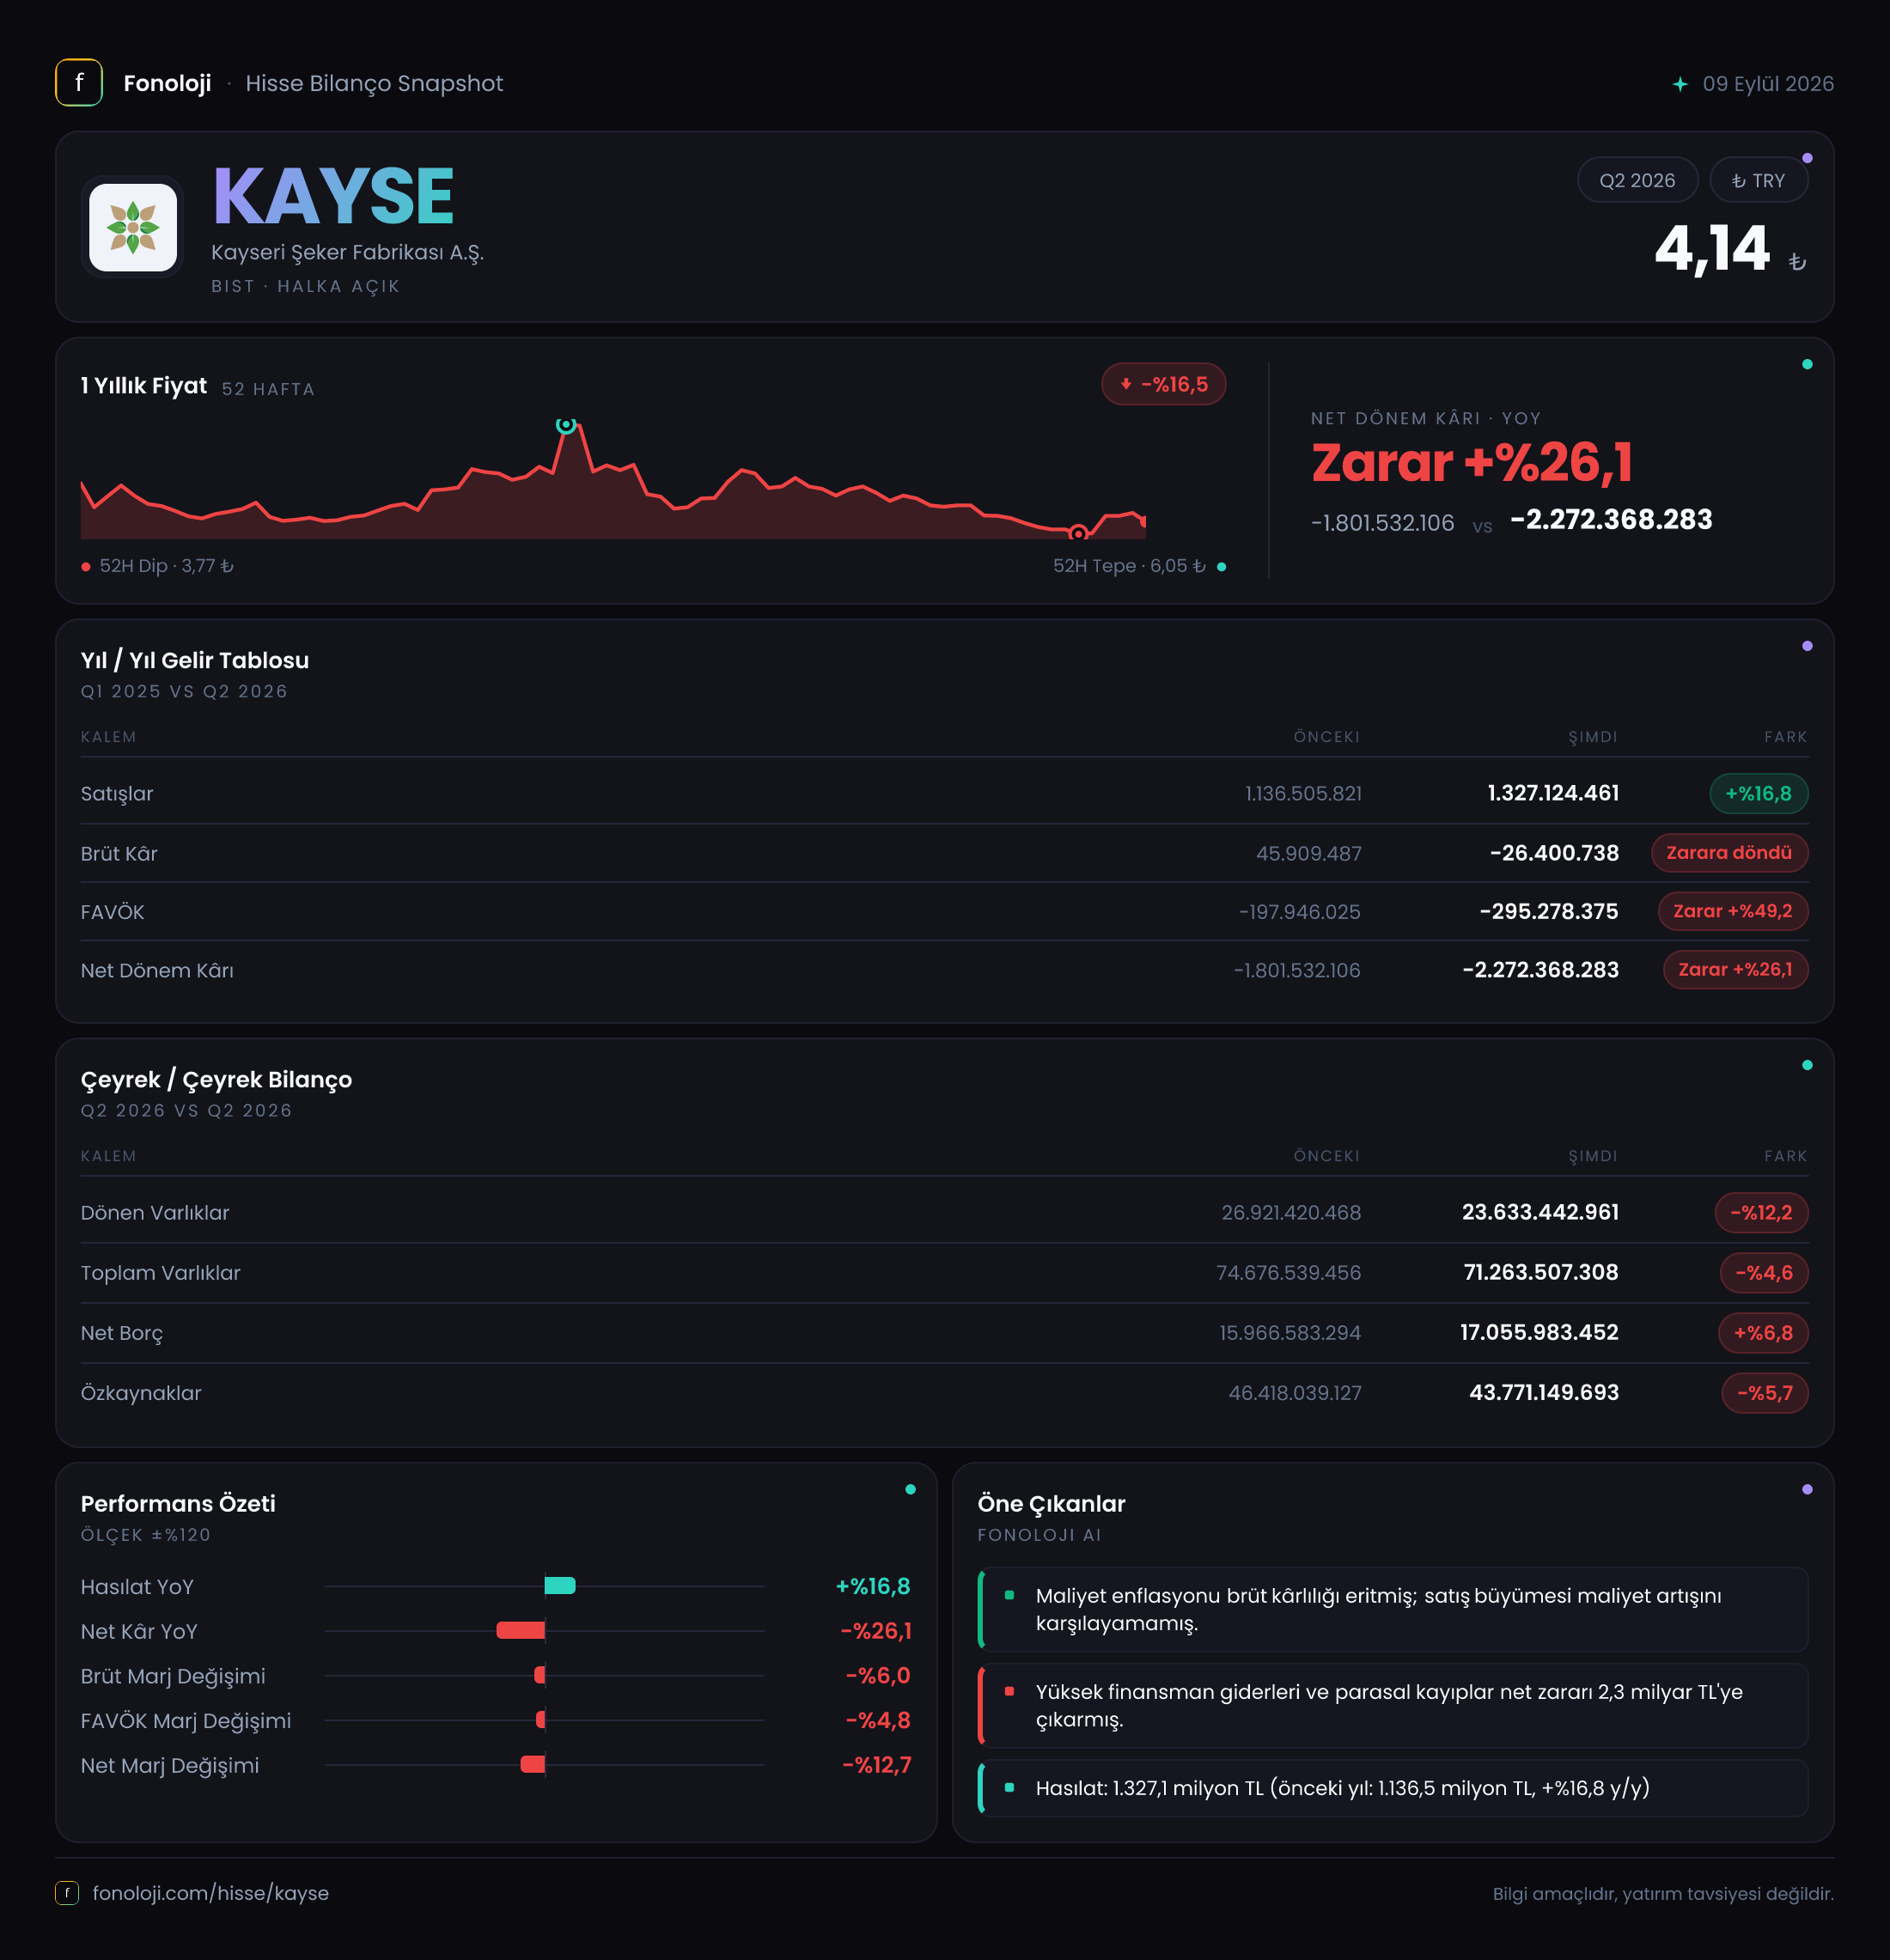Click the Net Kâr YoY red bar
1890x1960 pixels.
click(521, 1631)
